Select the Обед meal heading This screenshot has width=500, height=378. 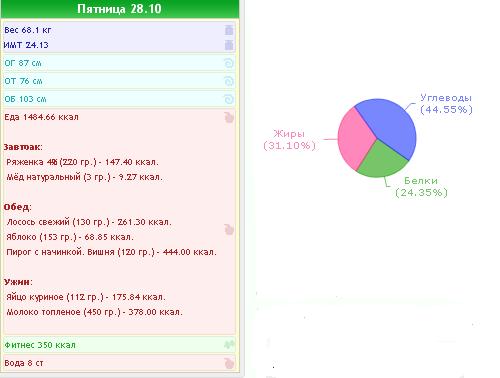[x=18, y=207]
